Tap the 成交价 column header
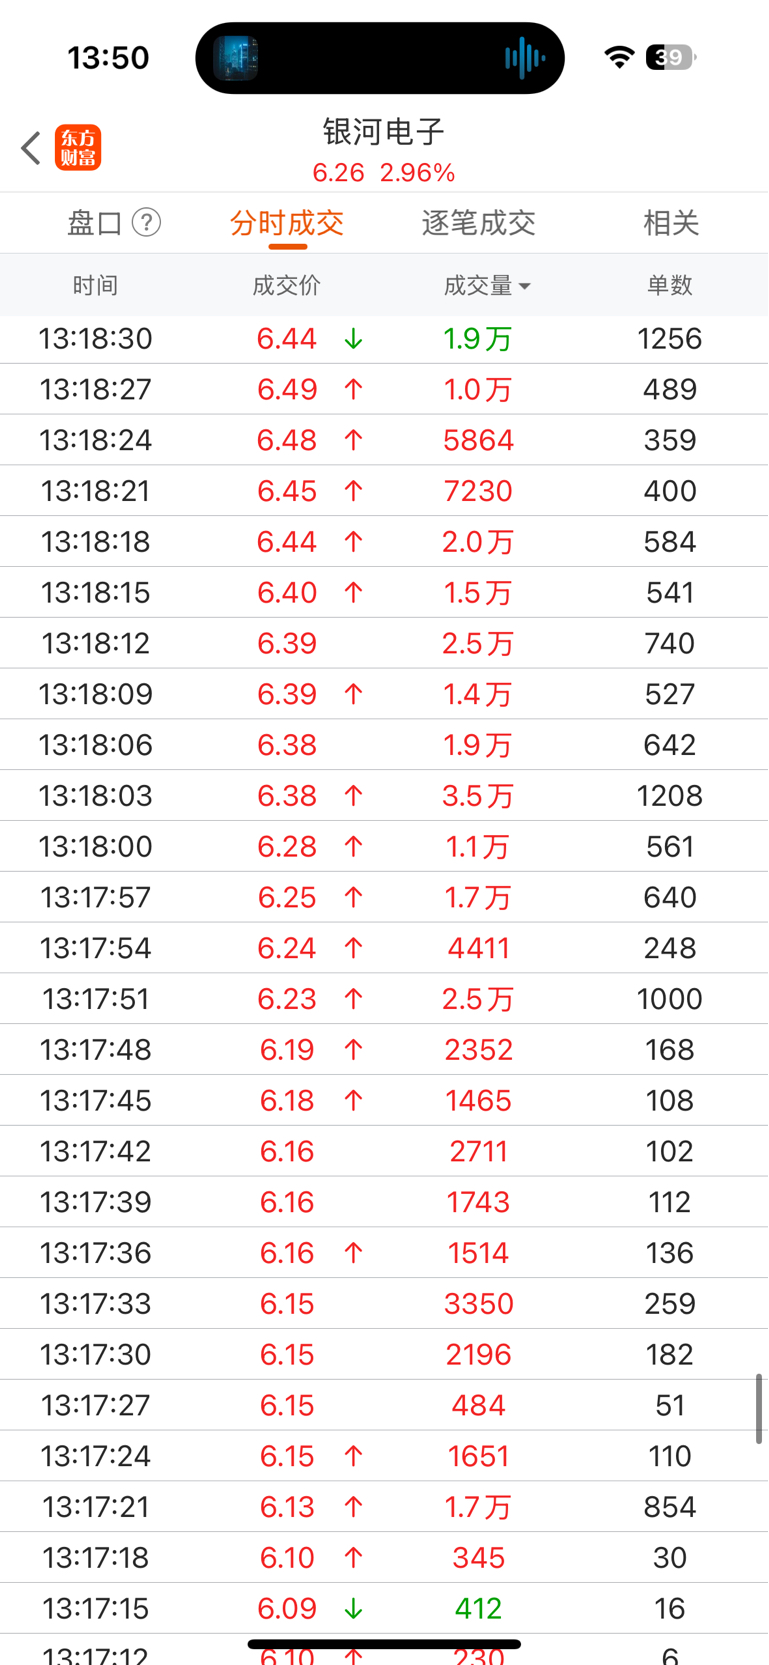Screen dimensions: 769x1665 pyautogui.click(x=287, y=286)
